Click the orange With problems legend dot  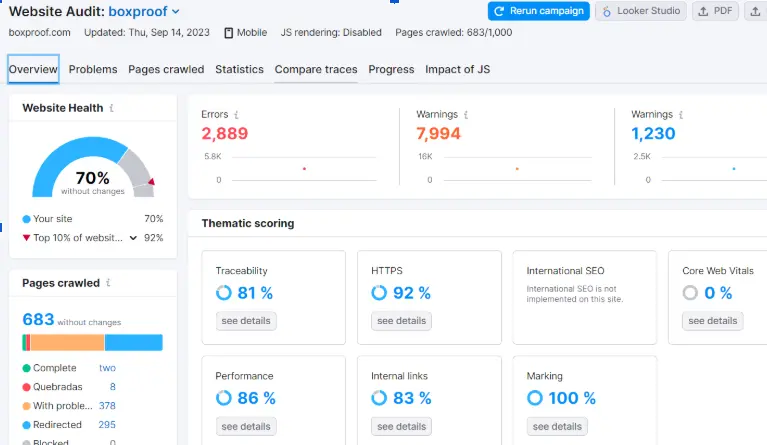tap(26, 406)
